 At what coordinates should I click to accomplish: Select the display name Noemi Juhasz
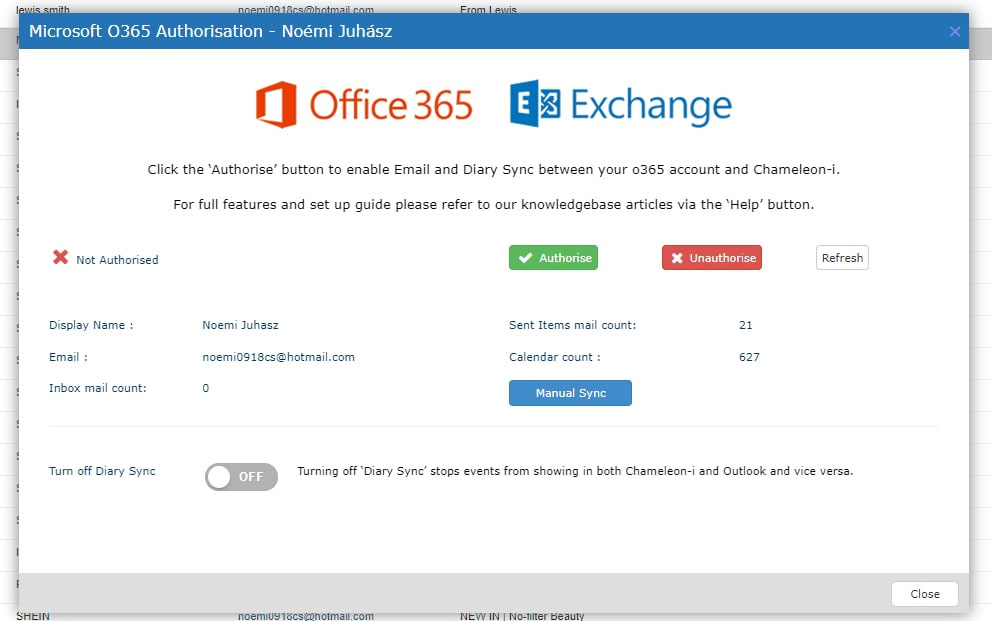coord(240,325)
